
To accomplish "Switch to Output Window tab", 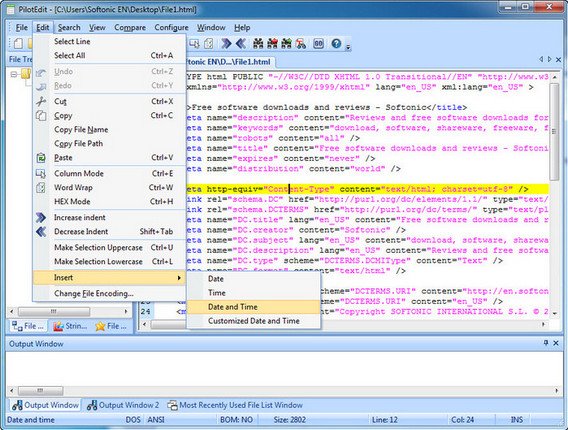I will point(45,405).
